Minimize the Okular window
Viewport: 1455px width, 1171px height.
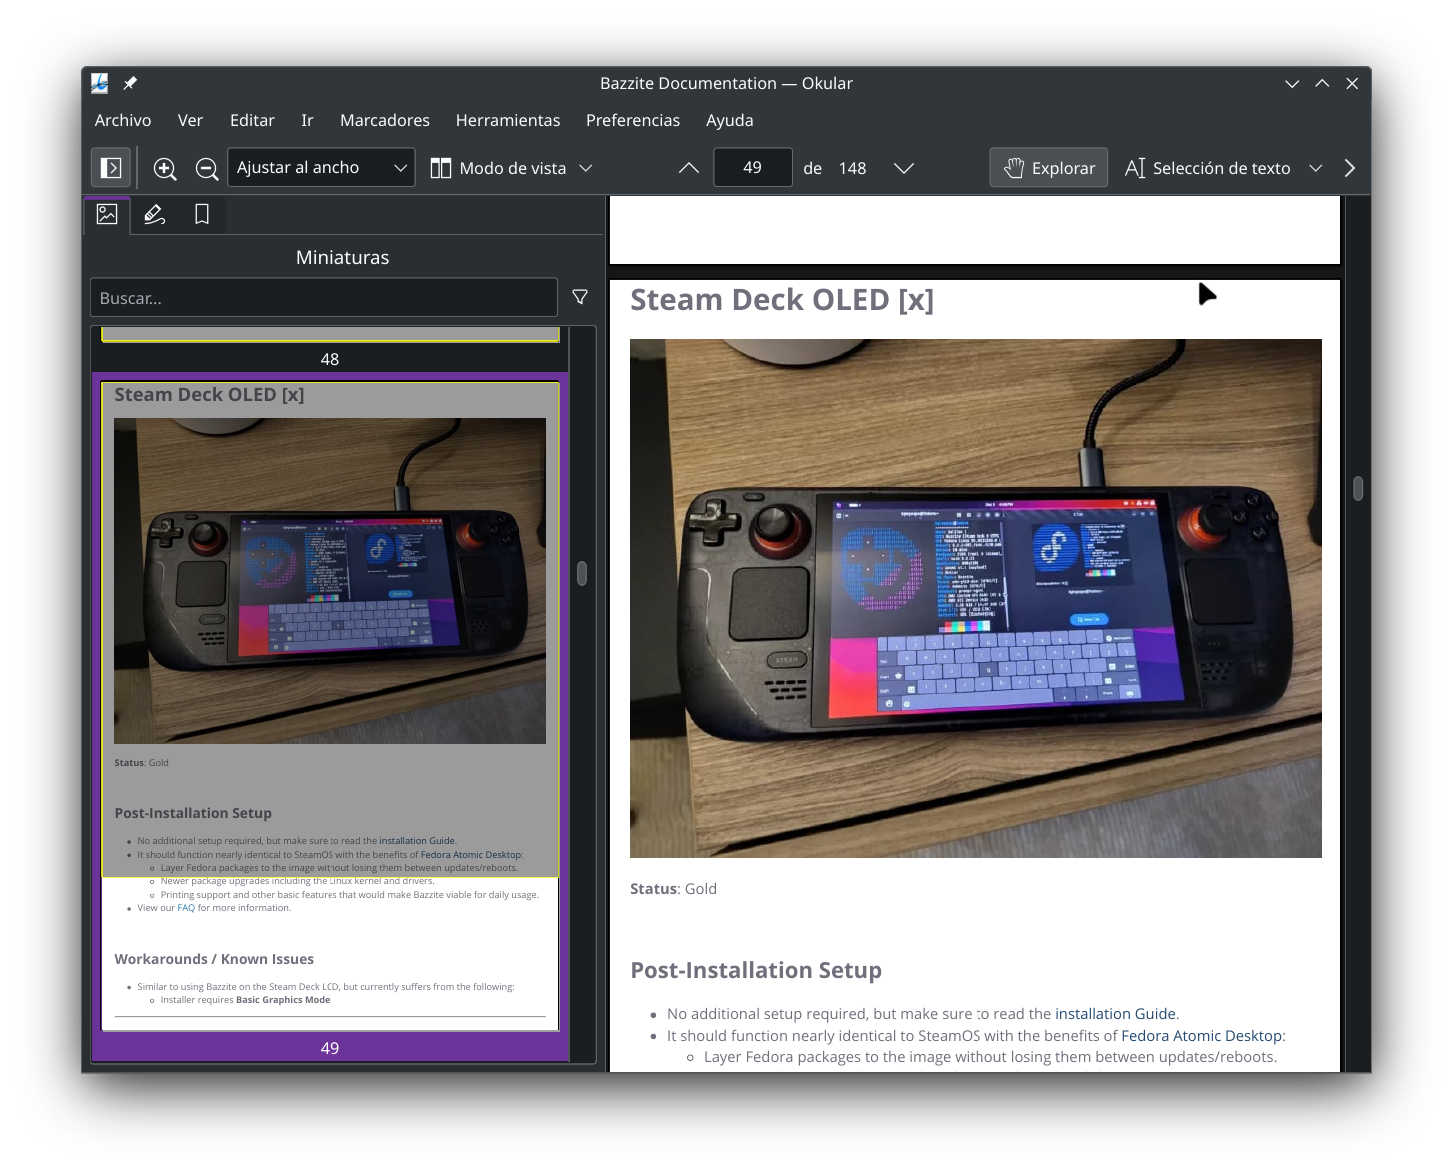coord(1292,84)
